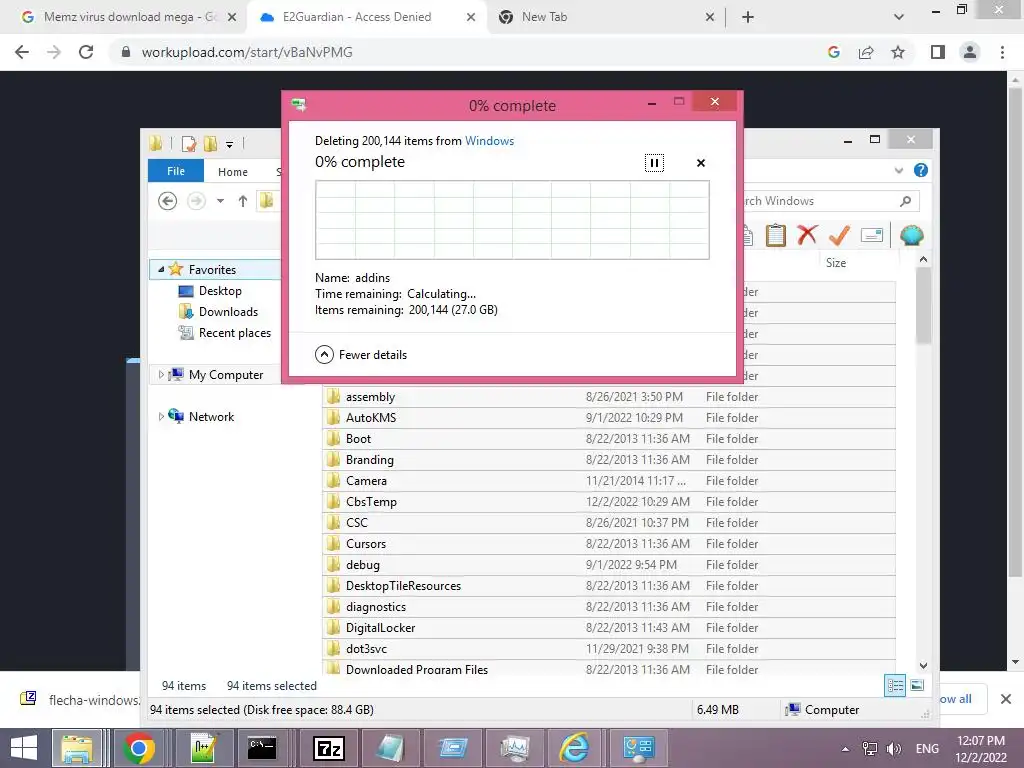The image size is (1024, 768).
Task: Click the file list vertical scrollbar
Action: click(923, 306)
